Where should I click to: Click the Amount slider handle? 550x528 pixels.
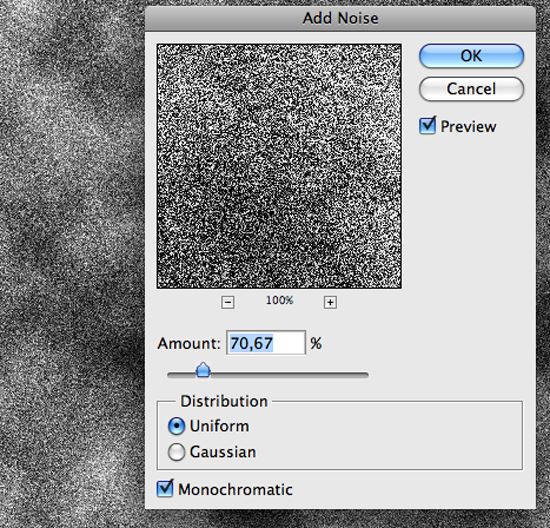[x=203, y=370]
